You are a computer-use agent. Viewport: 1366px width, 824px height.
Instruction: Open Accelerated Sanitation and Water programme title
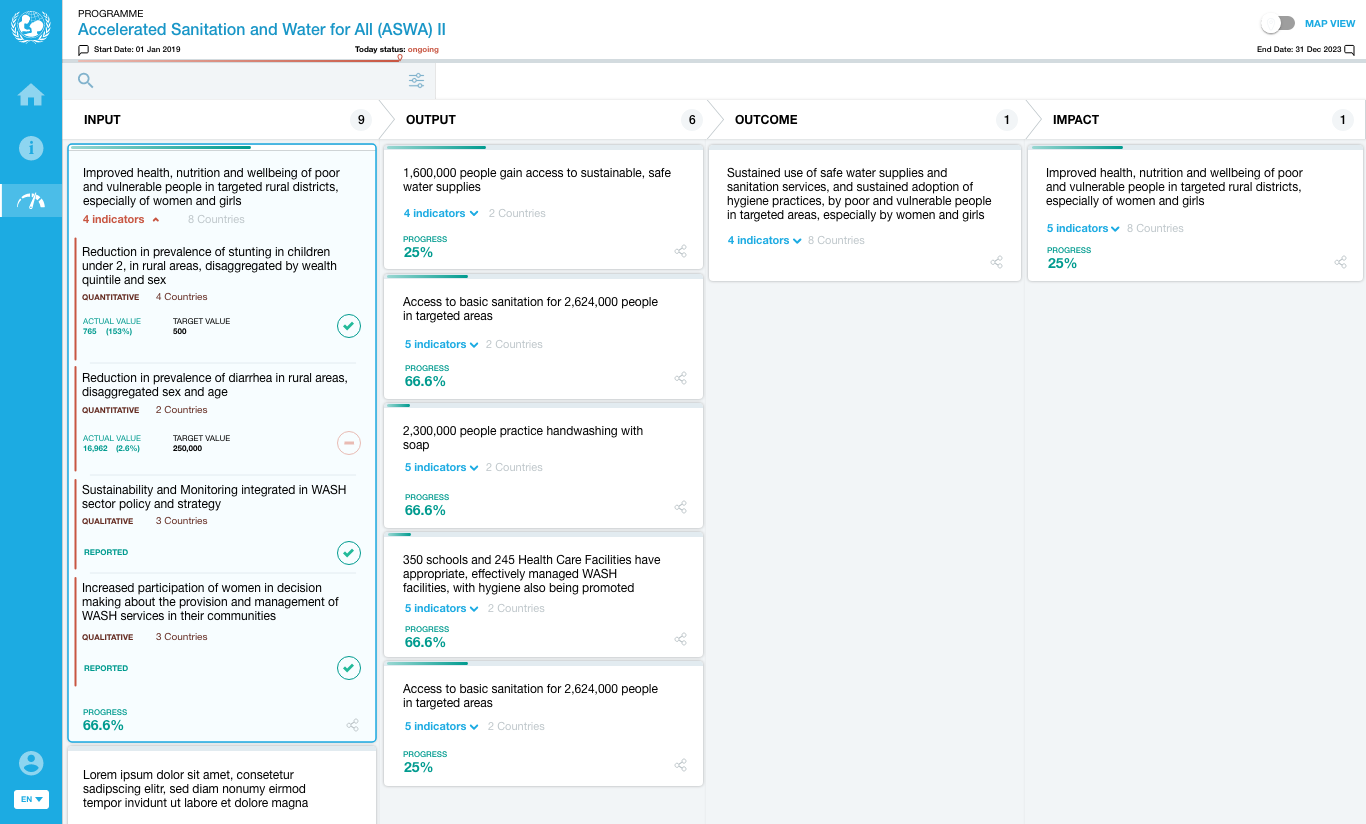tap(262, 30)
